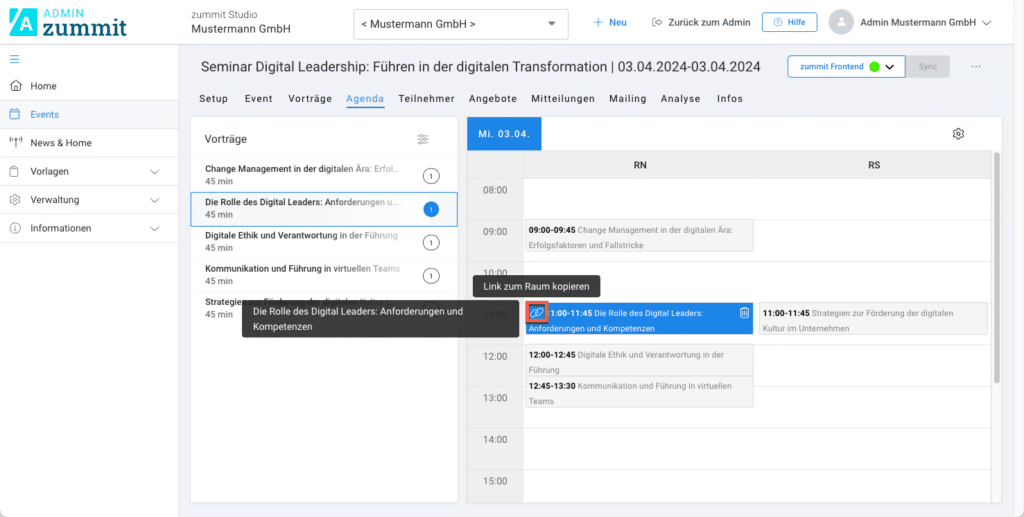1024x517 pixels.
Task: Open agenda settings gear icon
Action: point(958,134)
